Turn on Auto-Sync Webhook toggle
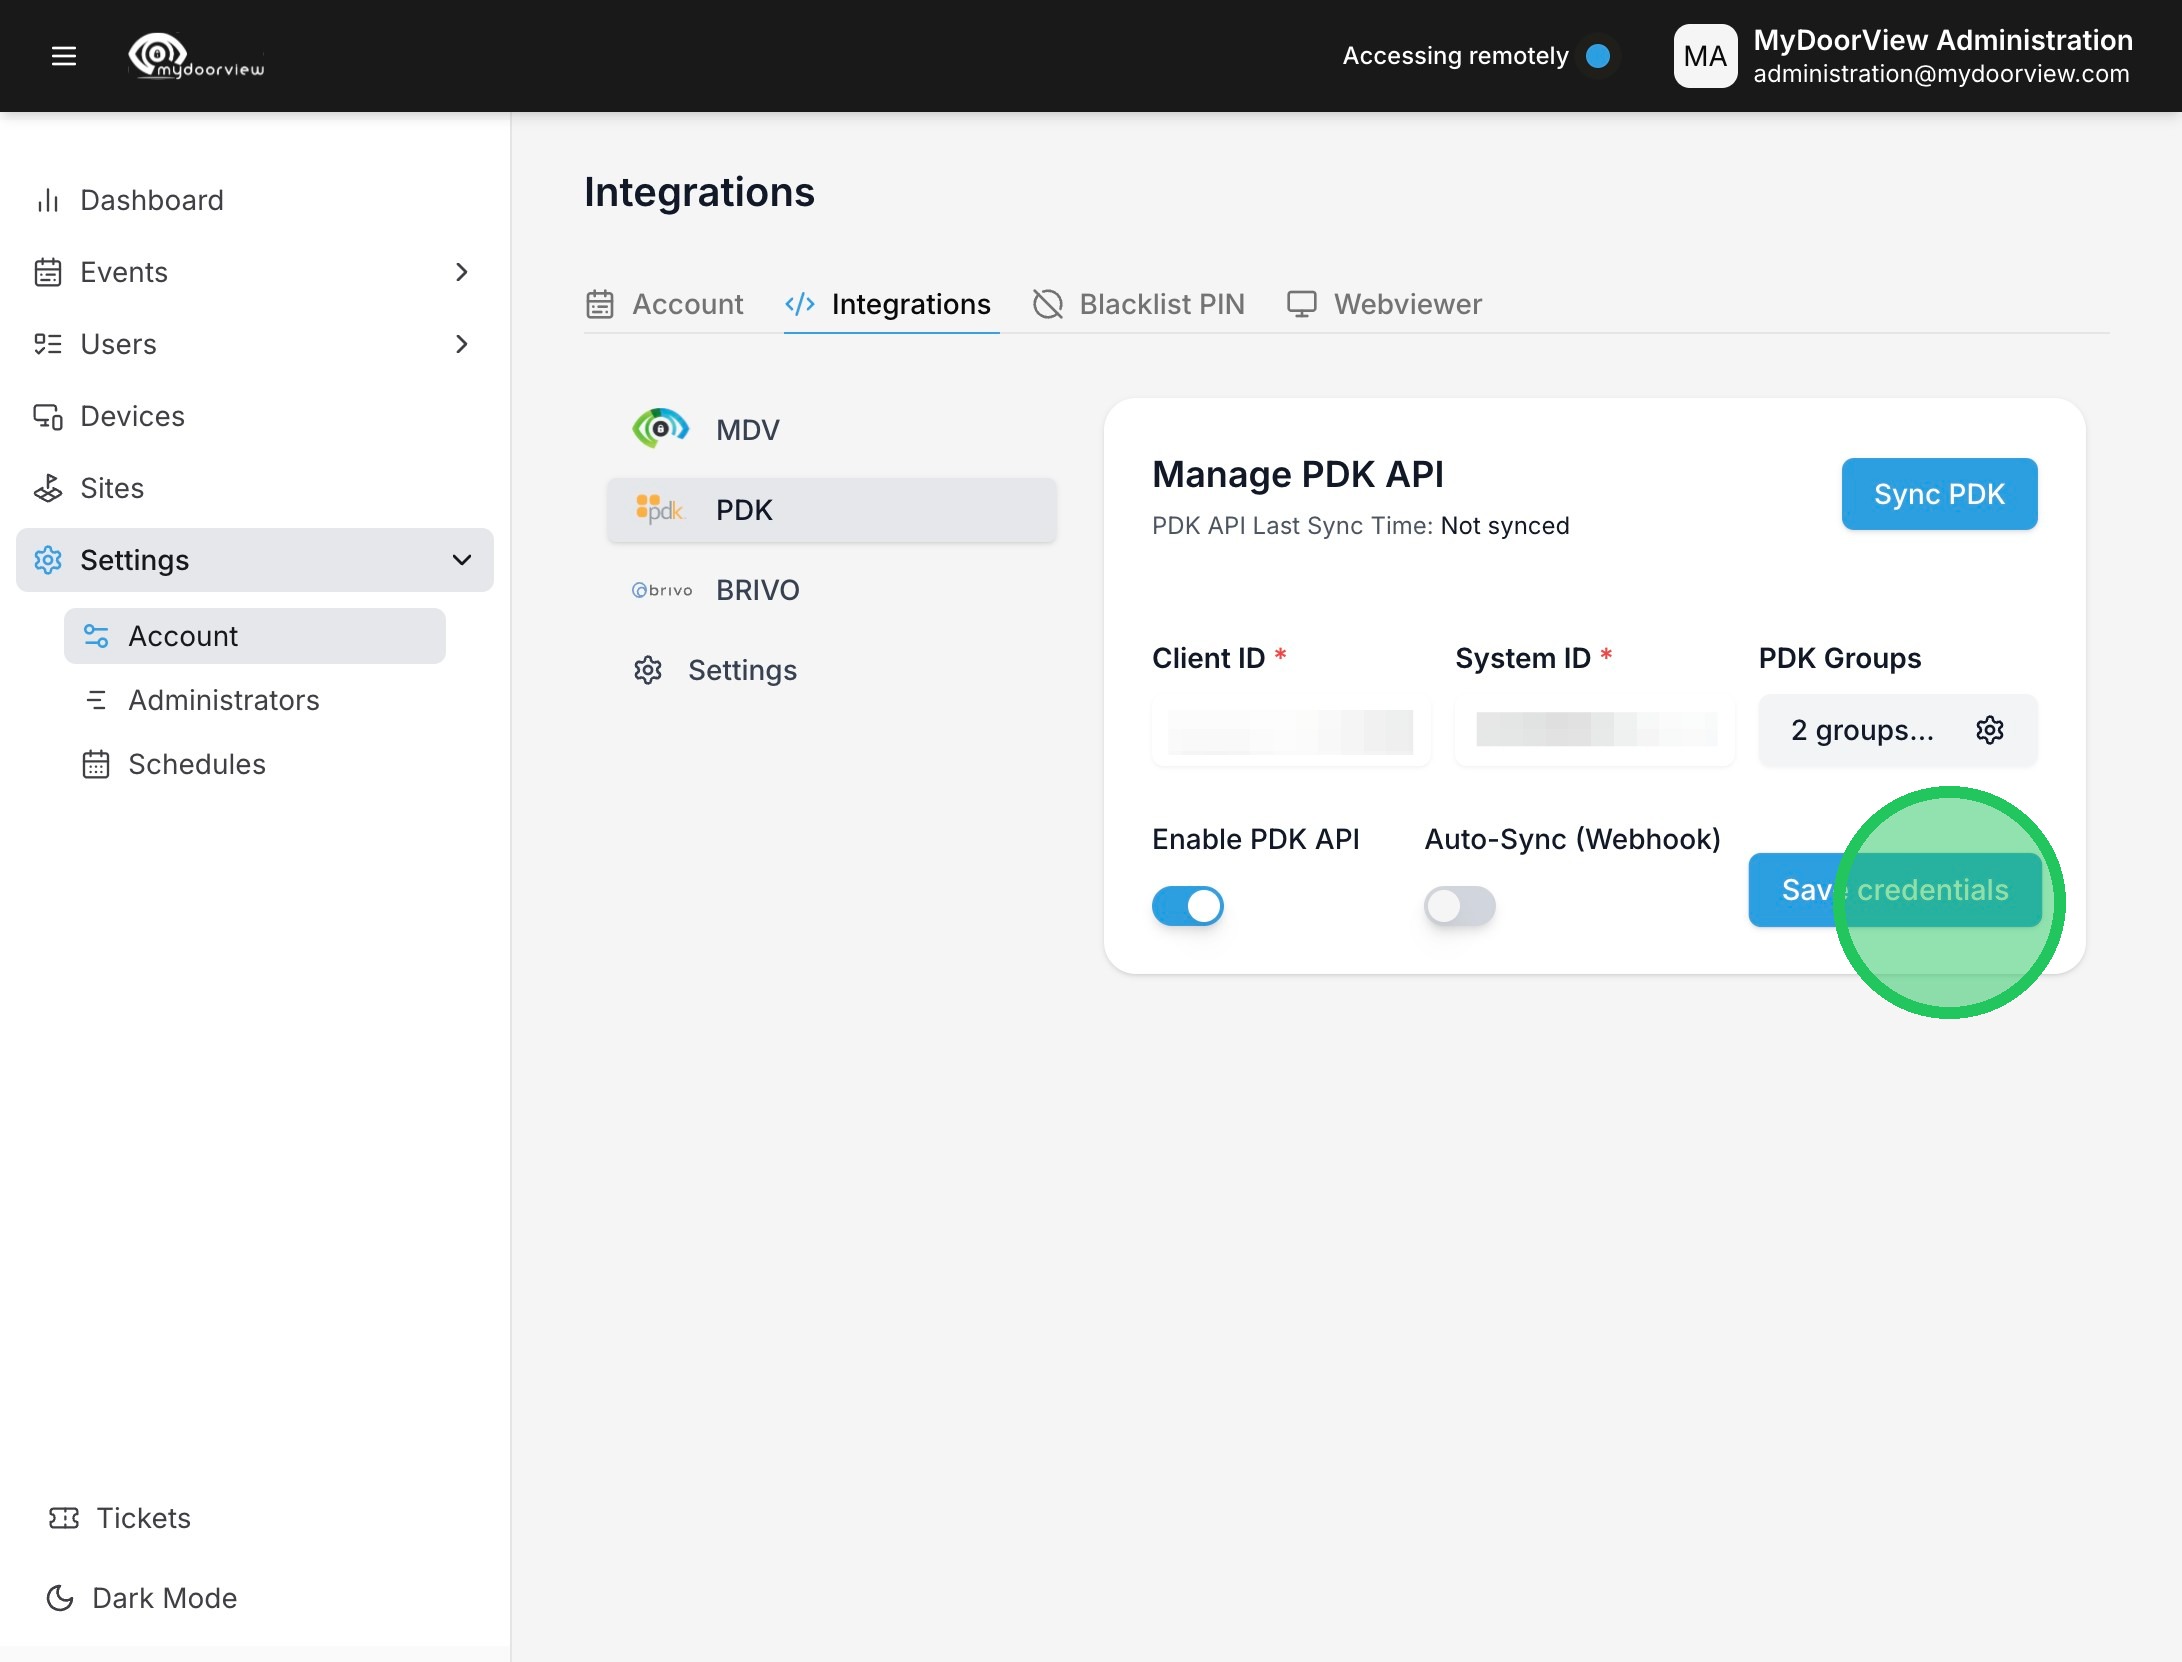Image resolution: width=2182 pixels, height=1662 pixels. click(x=1459, y=906)
